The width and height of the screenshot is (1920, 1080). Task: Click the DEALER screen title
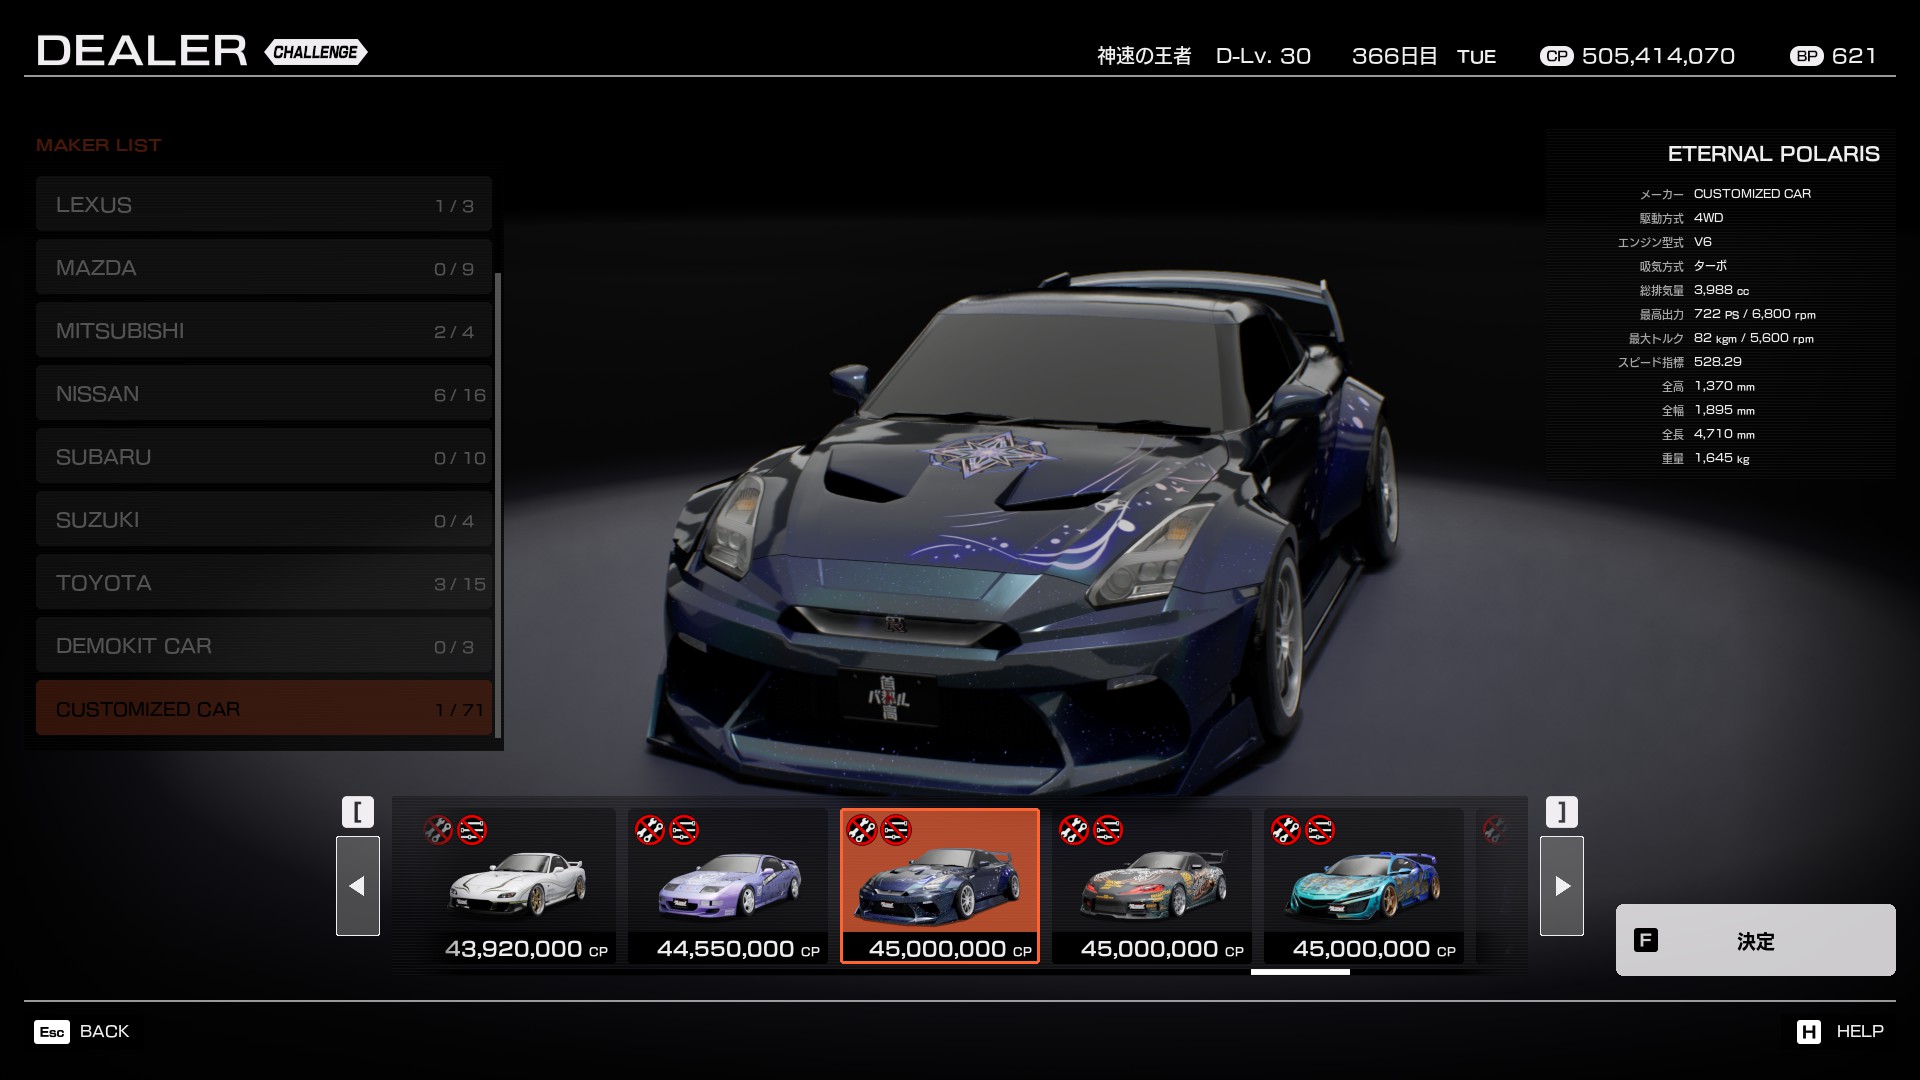click(142, 51)
